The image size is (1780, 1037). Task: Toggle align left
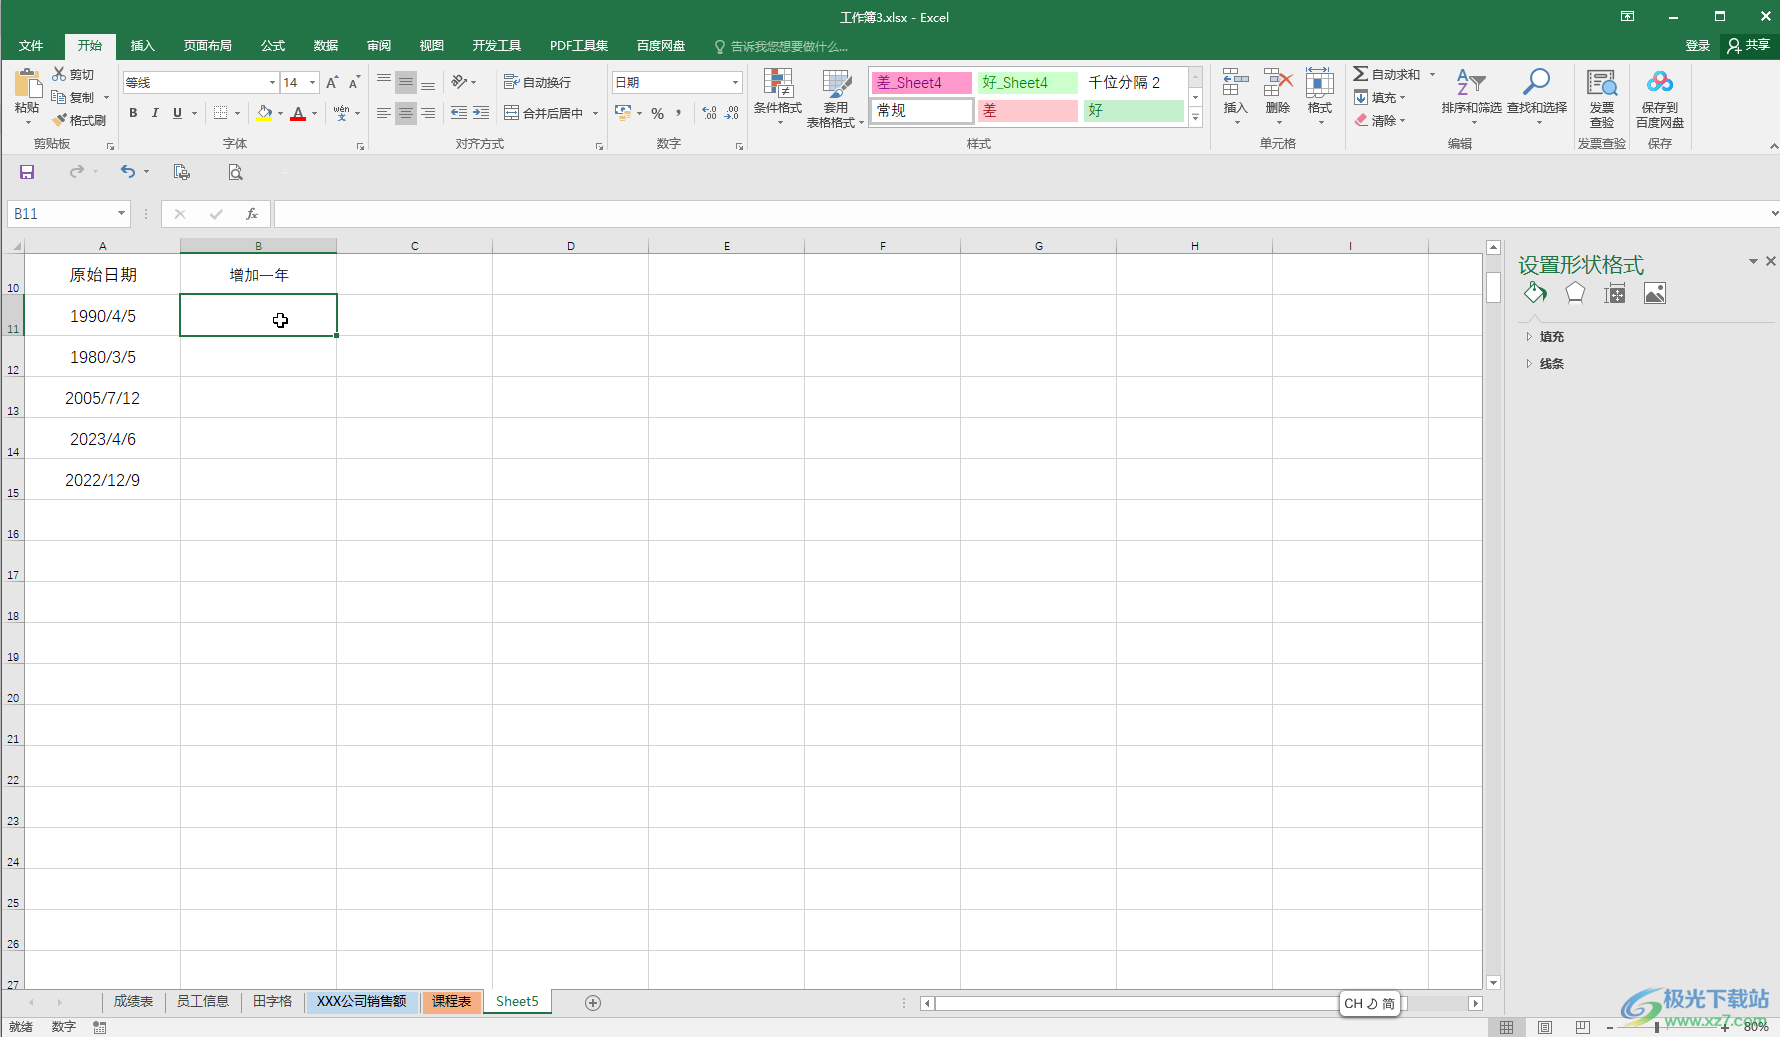[x=384, y=113]
